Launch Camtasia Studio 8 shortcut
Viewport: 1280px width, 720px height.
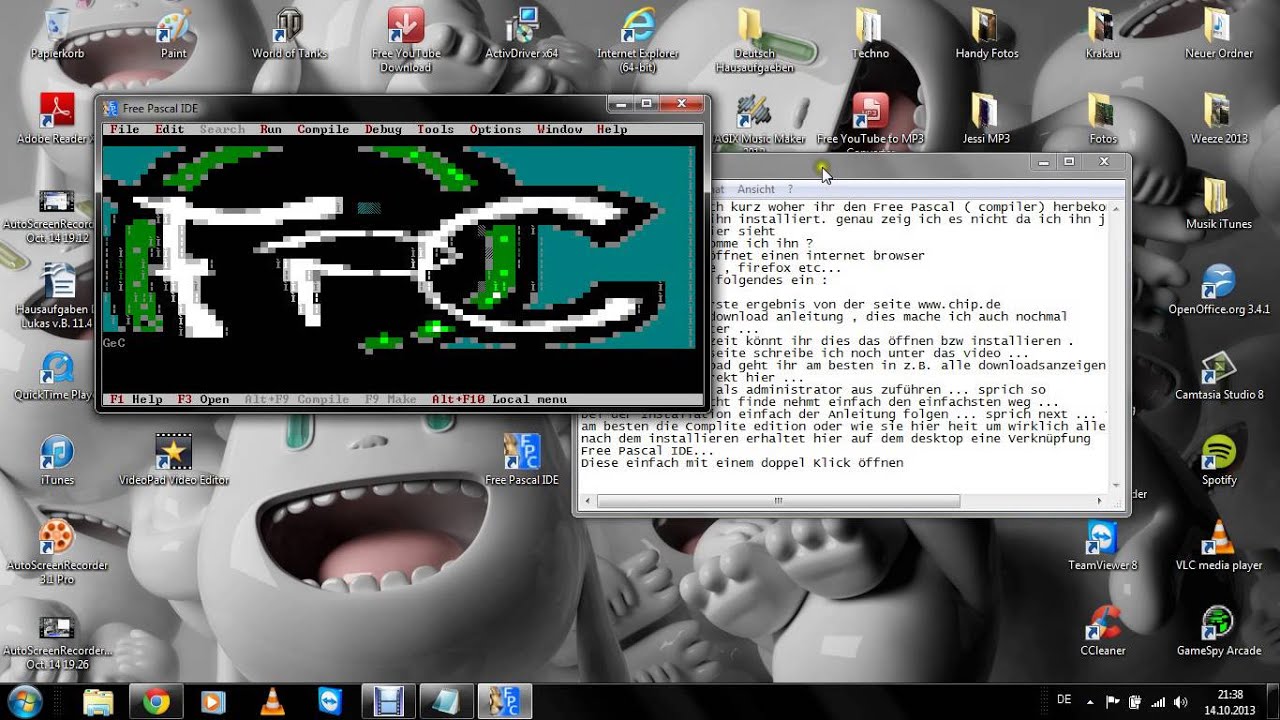click(1218, 374)
